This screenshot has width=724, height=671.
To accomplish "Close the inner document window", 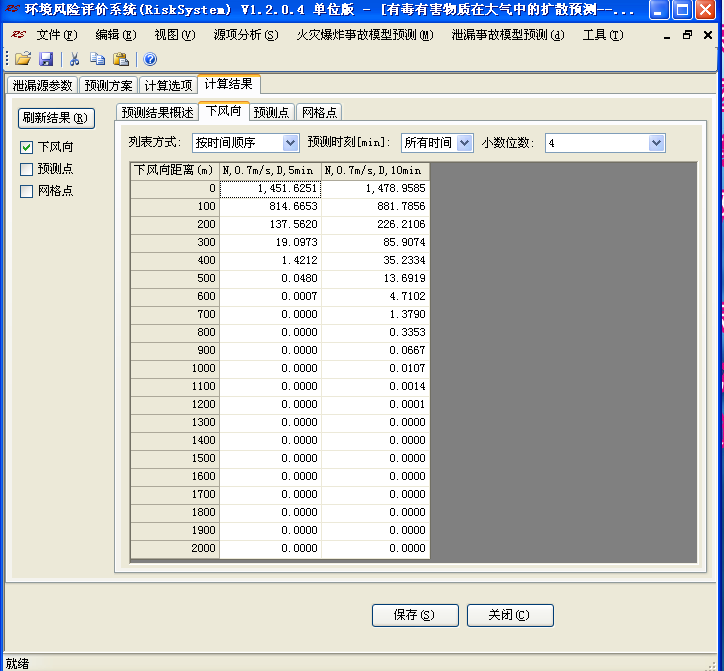I will 708,35.
